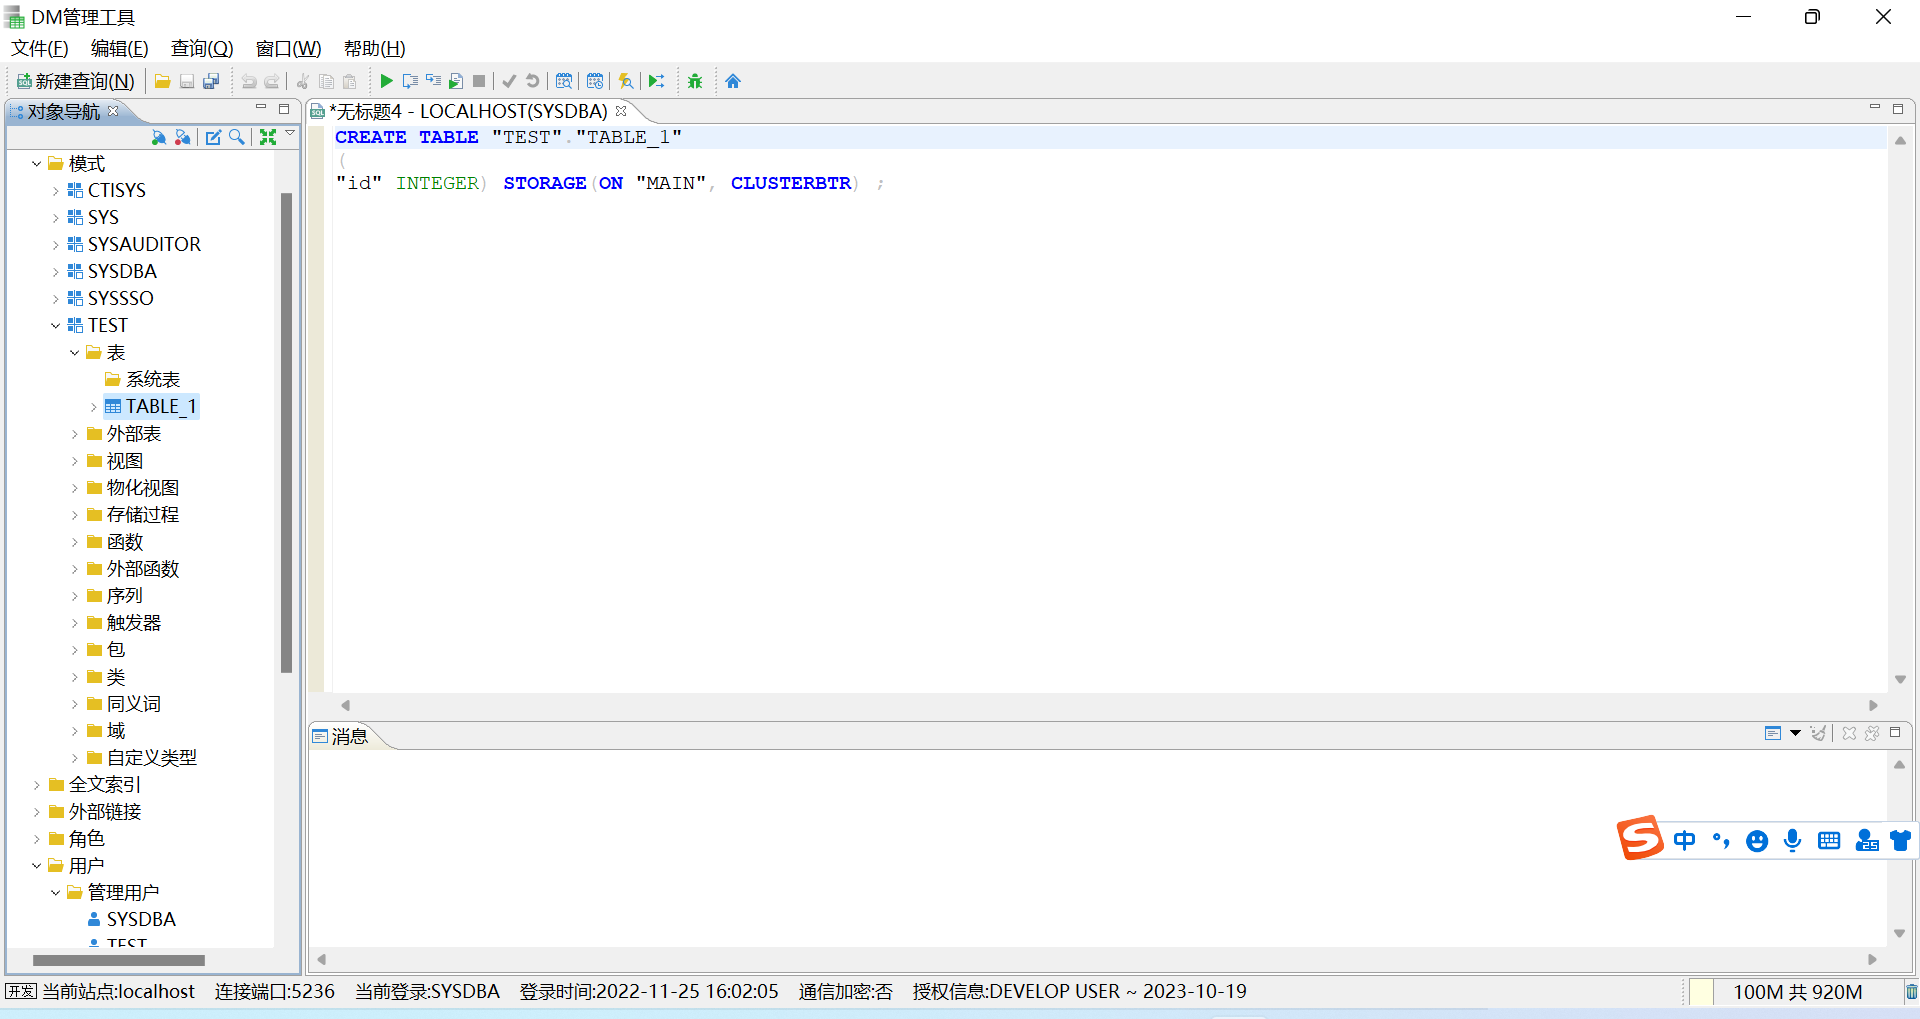Viewport: 1920px width, 1019px height.
Task: Click the red disconnect icon in object navigator
Action: (x=182, y=137)
